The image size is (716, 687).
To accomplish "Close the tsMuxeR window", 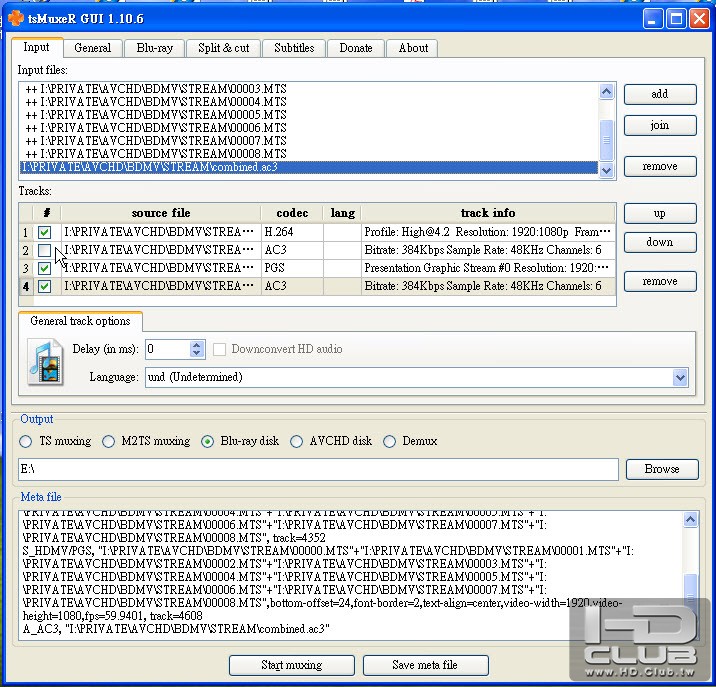I will click(699, 19).
